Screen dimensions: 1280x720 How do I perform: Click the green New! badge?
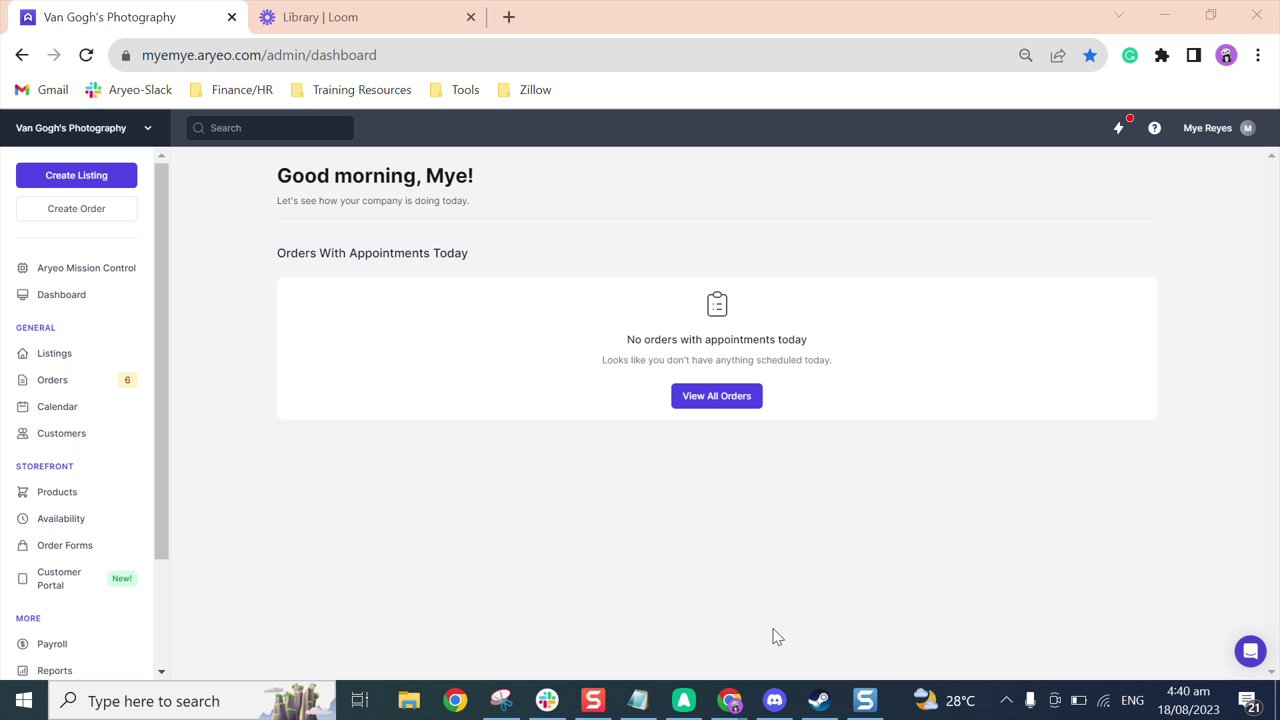point(122,579)
